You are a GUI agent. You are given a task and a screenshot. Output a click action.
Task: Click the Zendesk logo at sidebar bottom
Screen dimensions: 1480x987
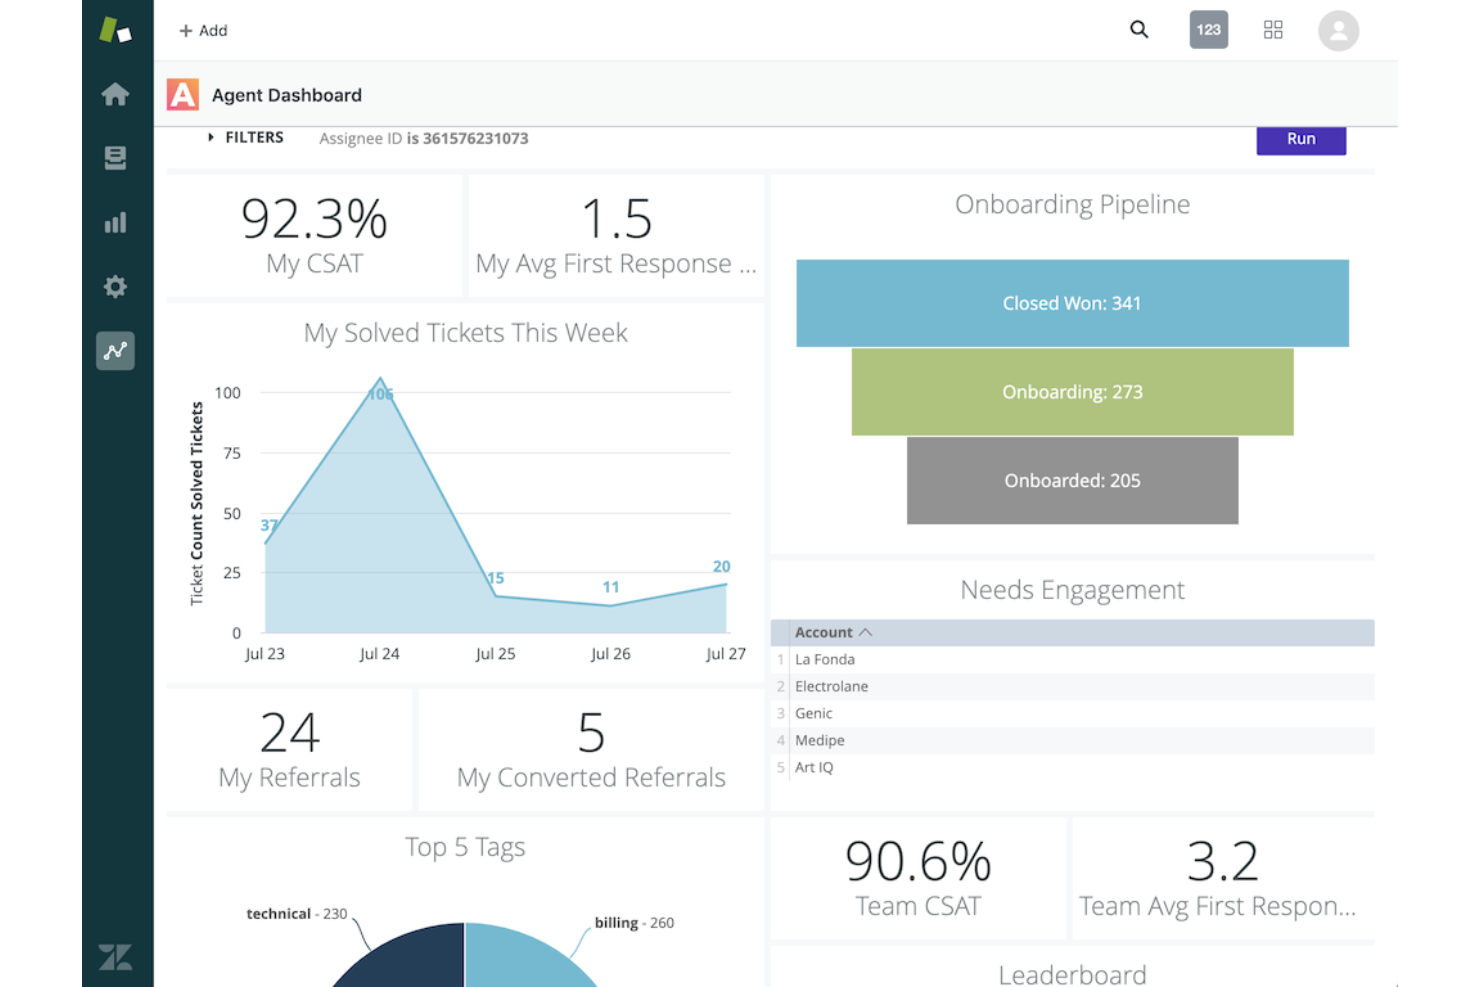point(116,957)
